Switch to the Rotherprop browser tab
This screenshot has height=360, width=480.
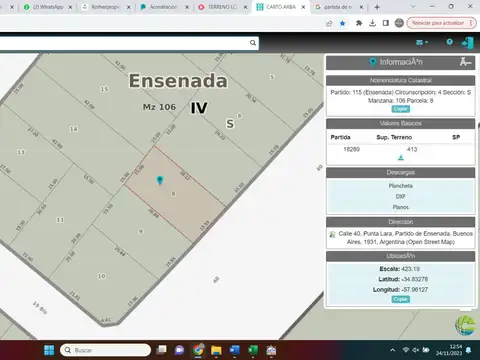click(105, 7)
